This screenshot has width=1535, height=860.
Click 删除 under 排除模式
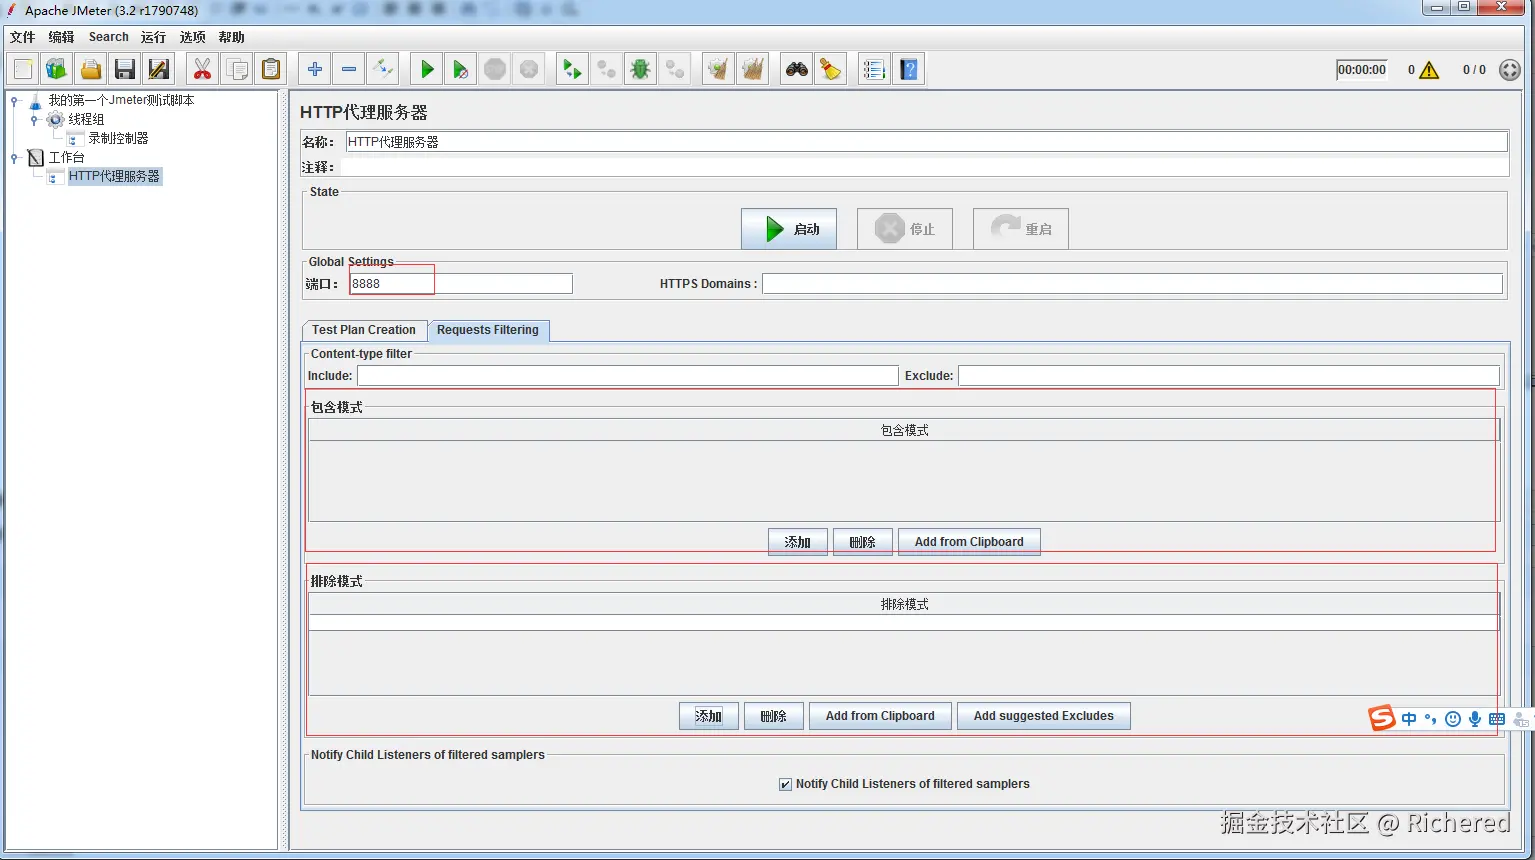coord(774,716)
